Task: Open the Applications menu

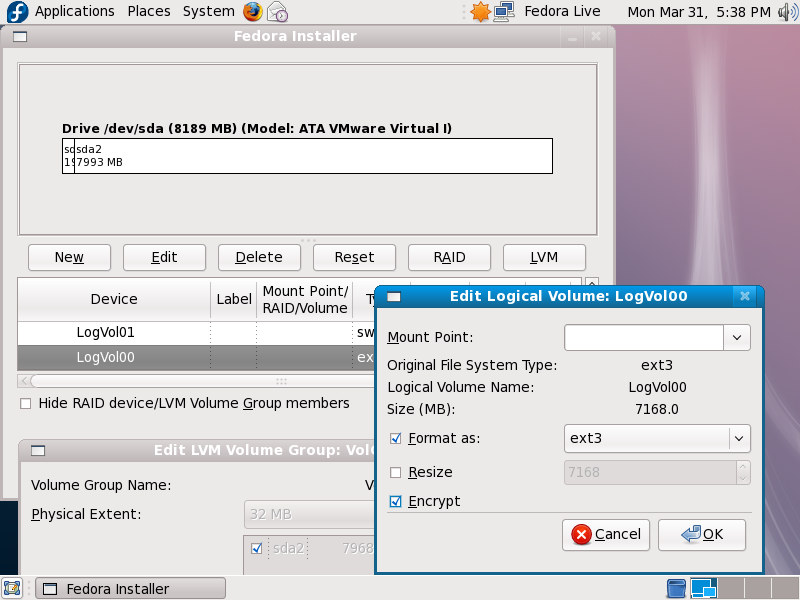Action: [x=74, y=11]
